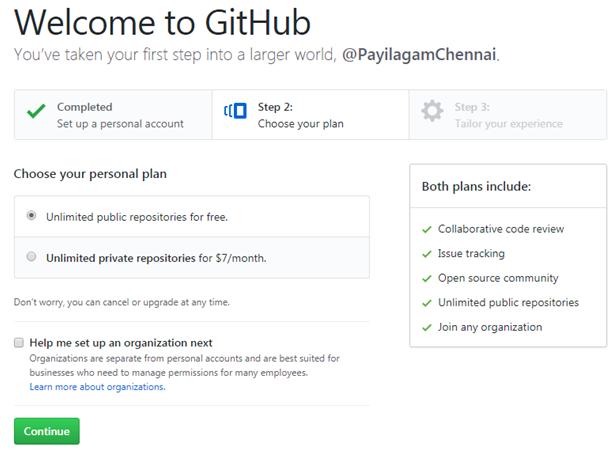Click checkmark beside Collaborative code review
This screenshot has width=613, height=452.
427,230
